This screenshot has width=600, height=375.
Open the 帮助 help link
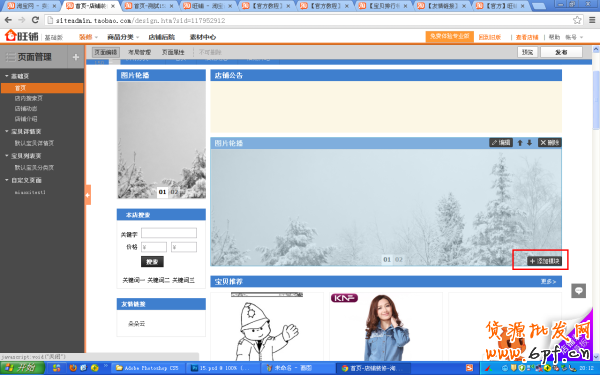(x=554, y=37)
